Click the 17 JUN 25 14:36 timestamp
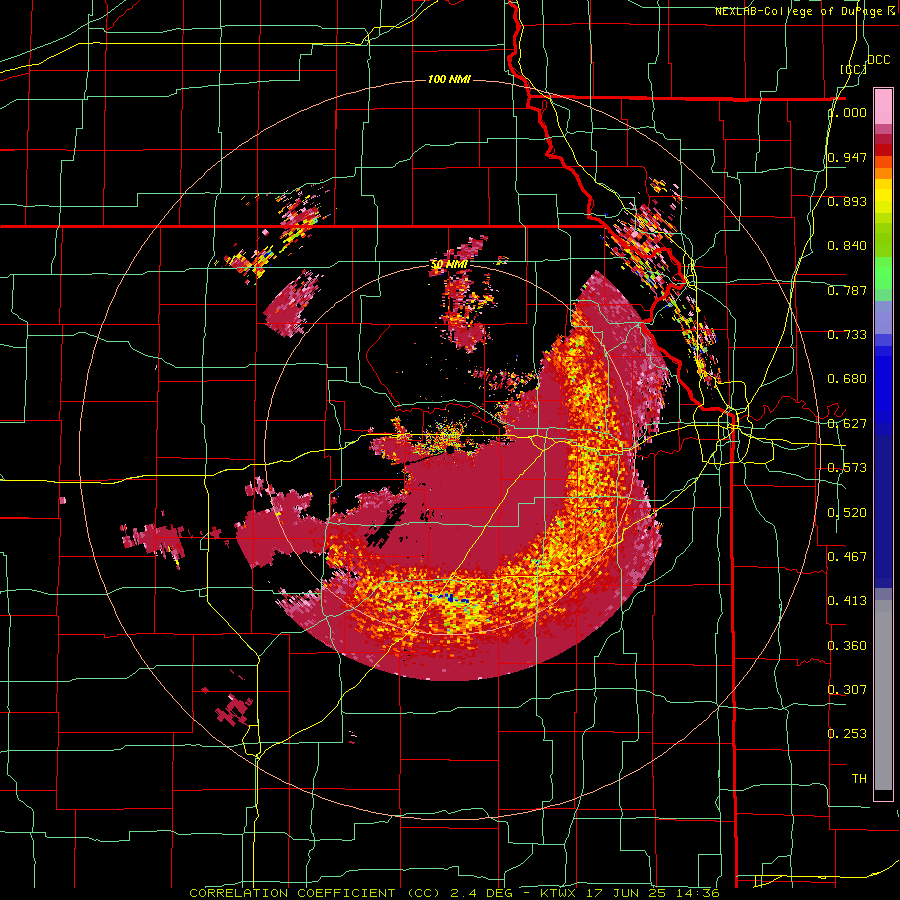 pyautogui.click(x=651, y=893)
